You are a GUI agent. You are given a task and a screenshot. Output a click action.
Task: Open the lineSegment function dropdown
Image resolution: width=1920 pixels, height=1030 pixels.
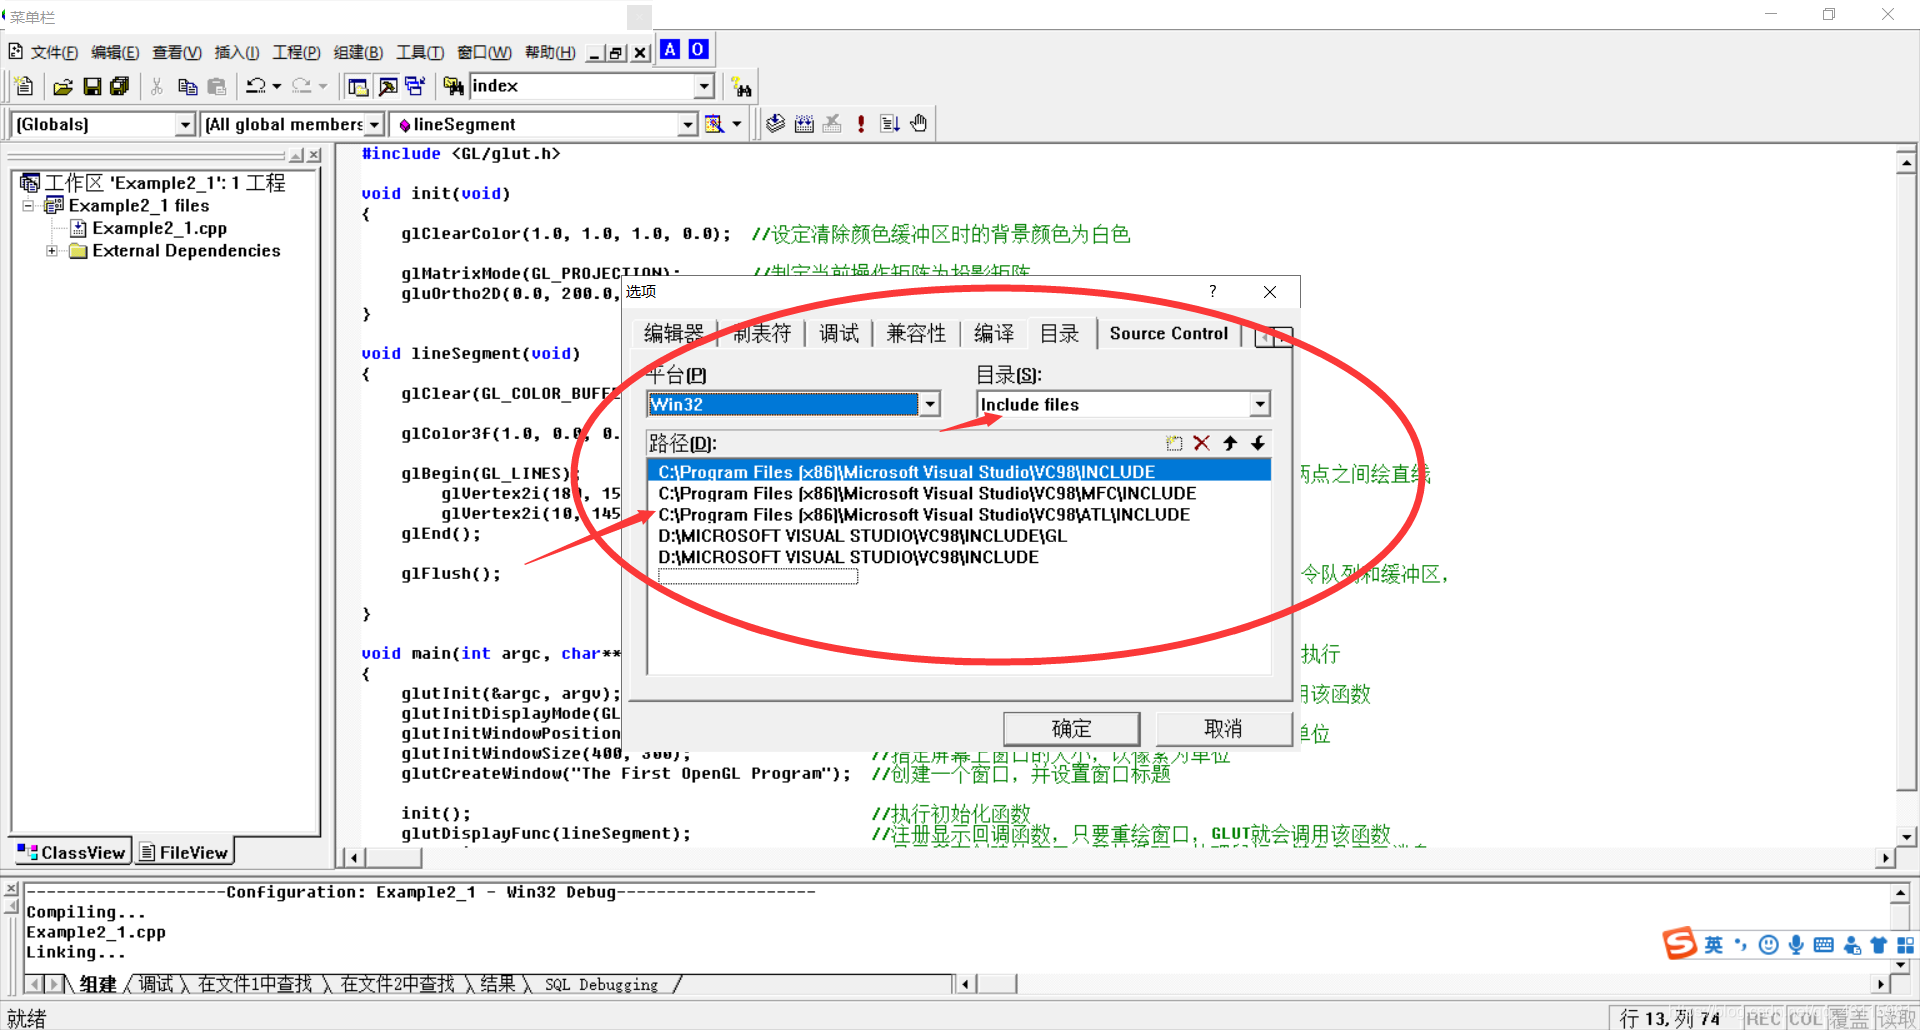coord(688,124)
